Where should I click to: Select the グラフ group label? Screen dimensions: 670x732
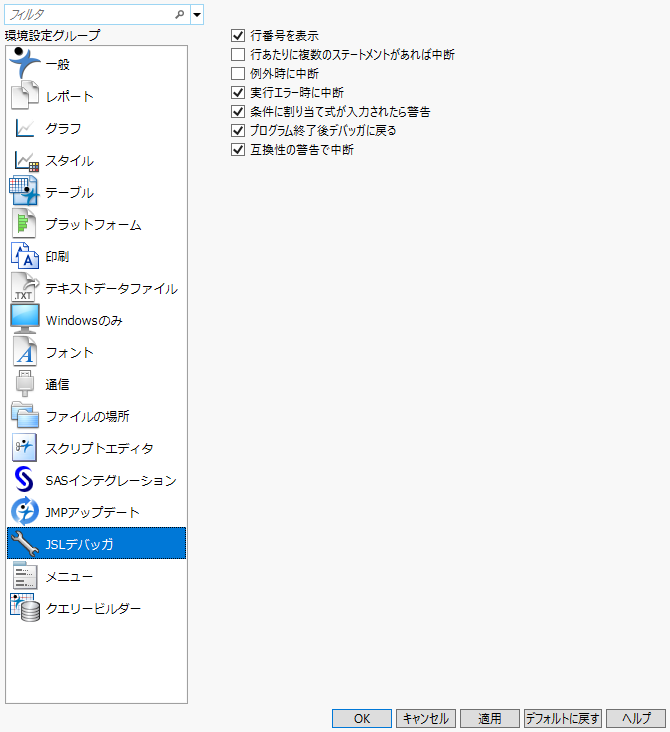(63, 128)
